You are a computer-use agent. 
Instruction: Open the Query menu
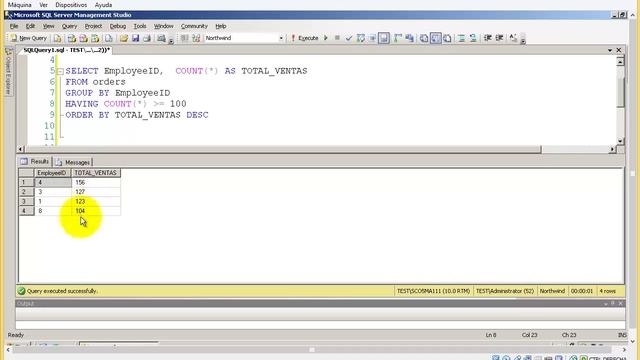[x=69, y=26]
